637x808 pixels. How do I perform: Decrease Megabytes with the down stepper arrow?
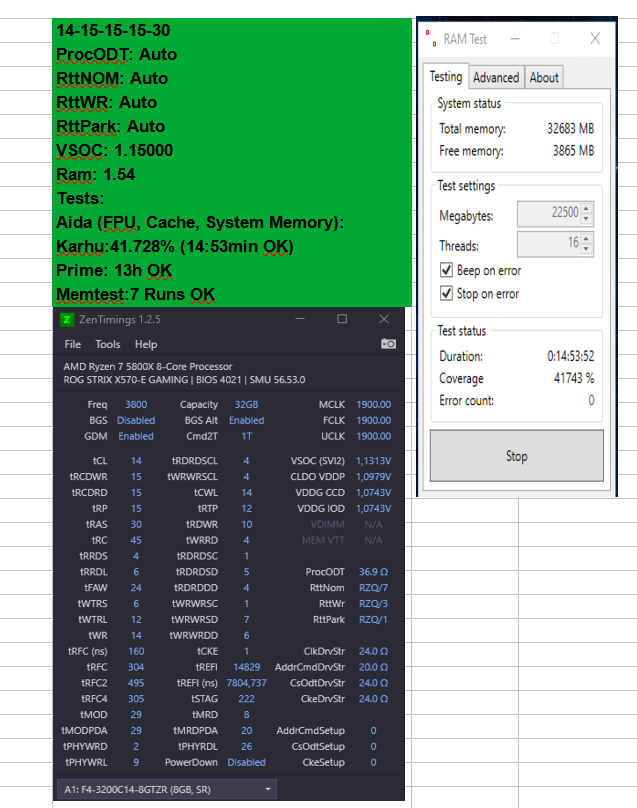tap(586, 220)
